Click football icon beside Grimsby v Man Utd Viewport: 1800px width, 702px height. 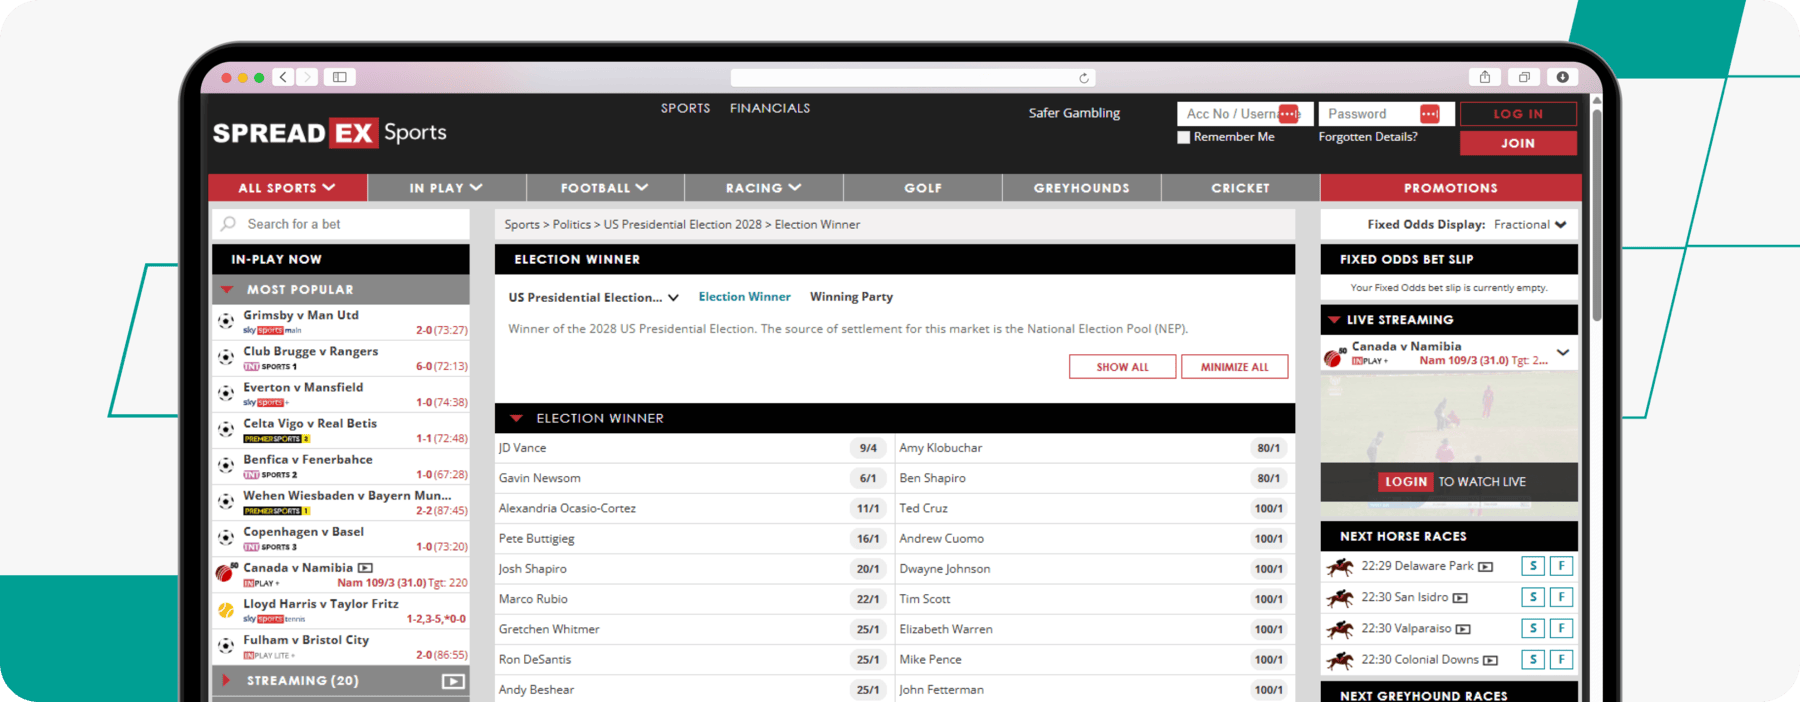click(226, 322)
